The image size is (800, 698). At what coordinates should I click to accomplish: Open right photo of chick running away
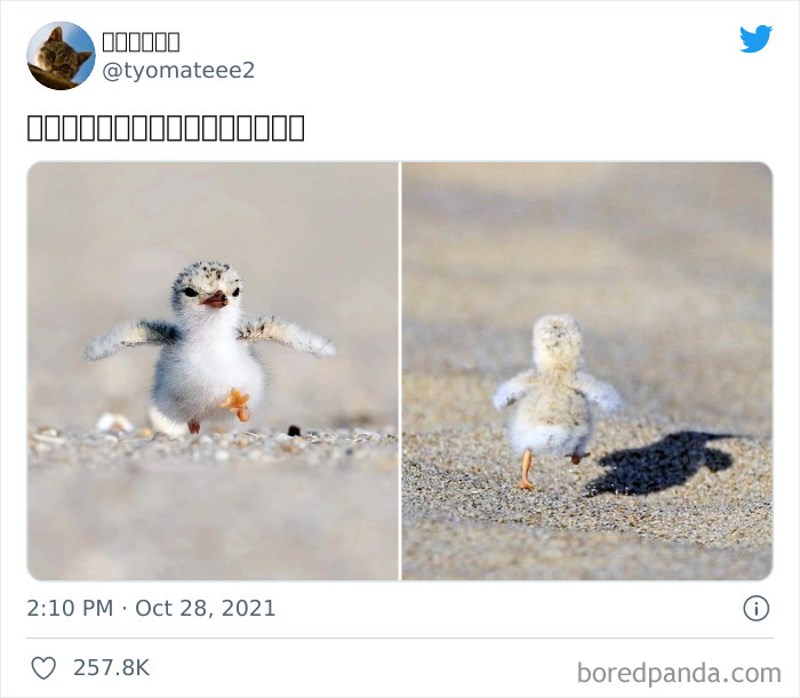(587, 371)
